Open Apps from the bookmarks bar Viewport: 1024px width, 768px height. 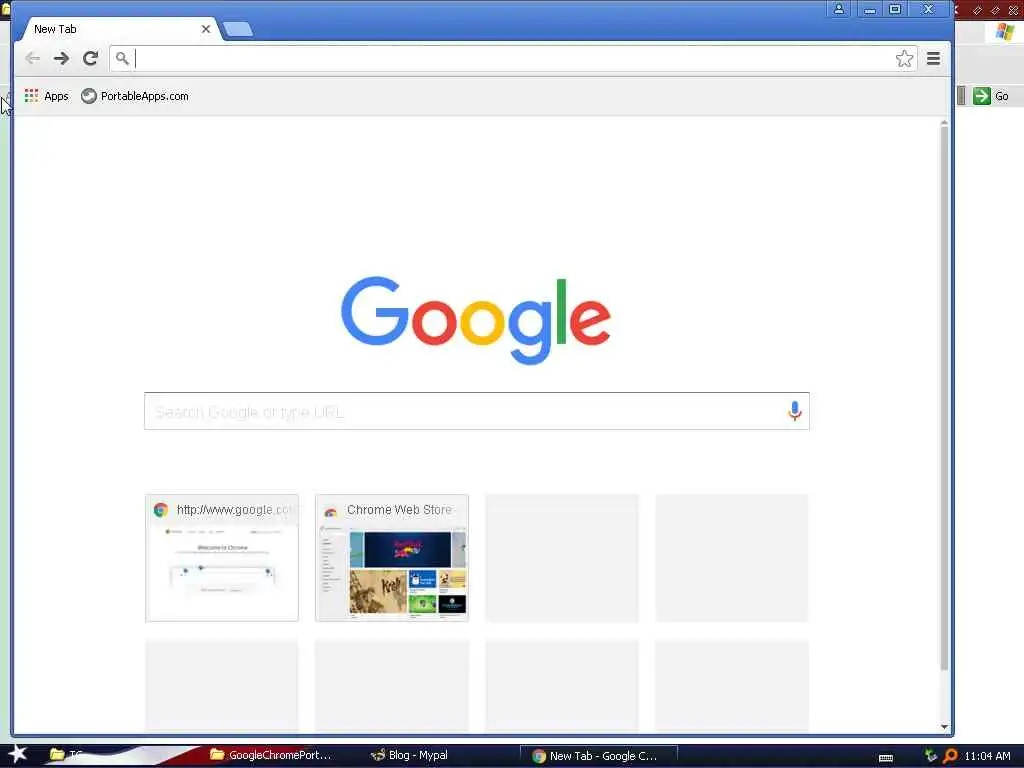tap(46, 96)
